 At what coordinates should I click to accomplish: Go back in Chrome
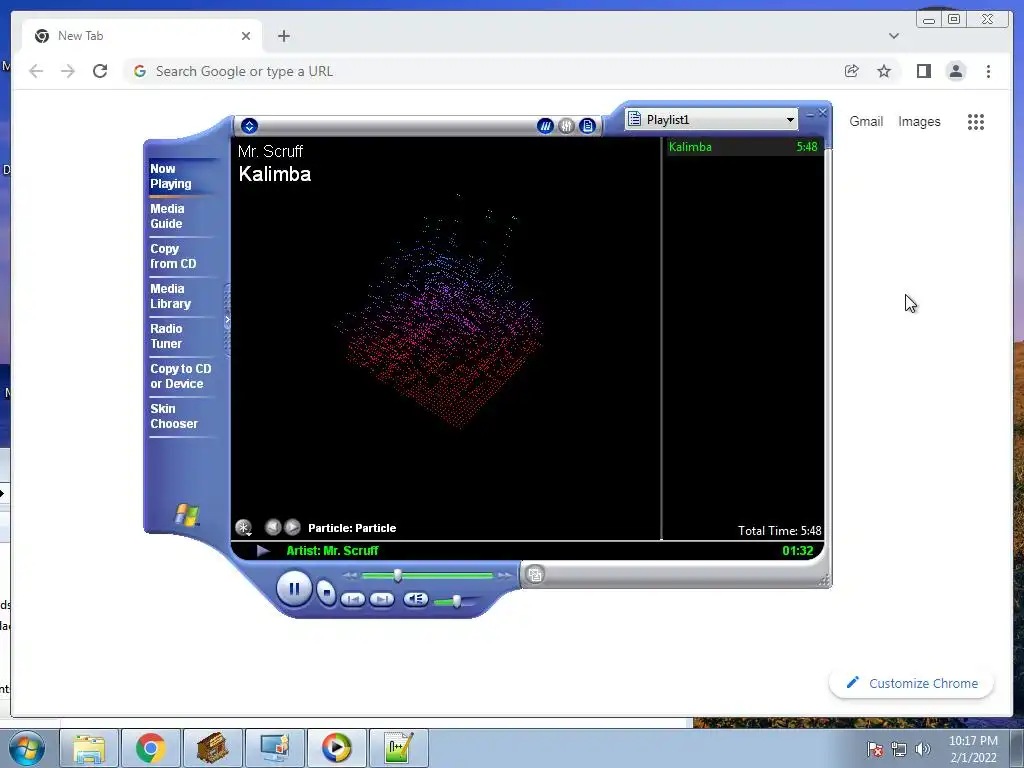tap(36, 71)
